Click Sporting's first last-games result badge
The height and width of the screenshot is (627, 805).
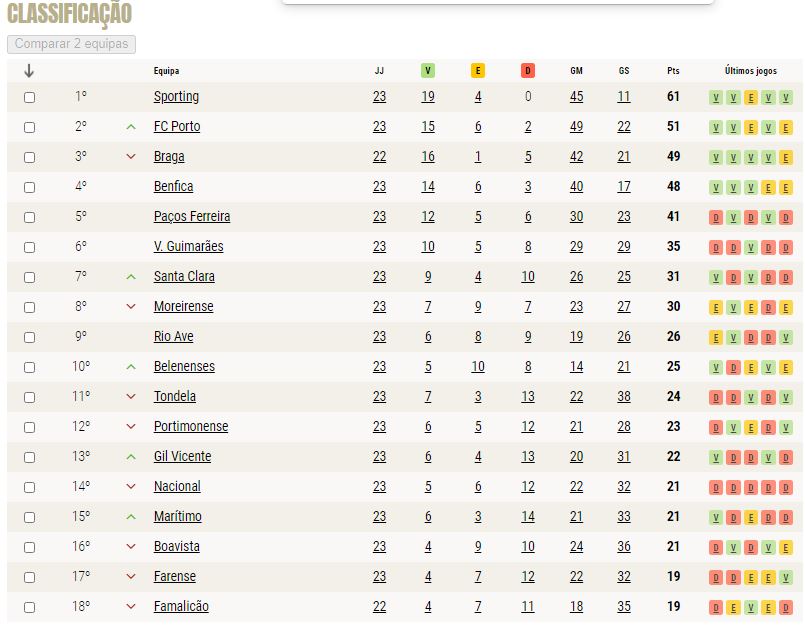pos(716,97)
